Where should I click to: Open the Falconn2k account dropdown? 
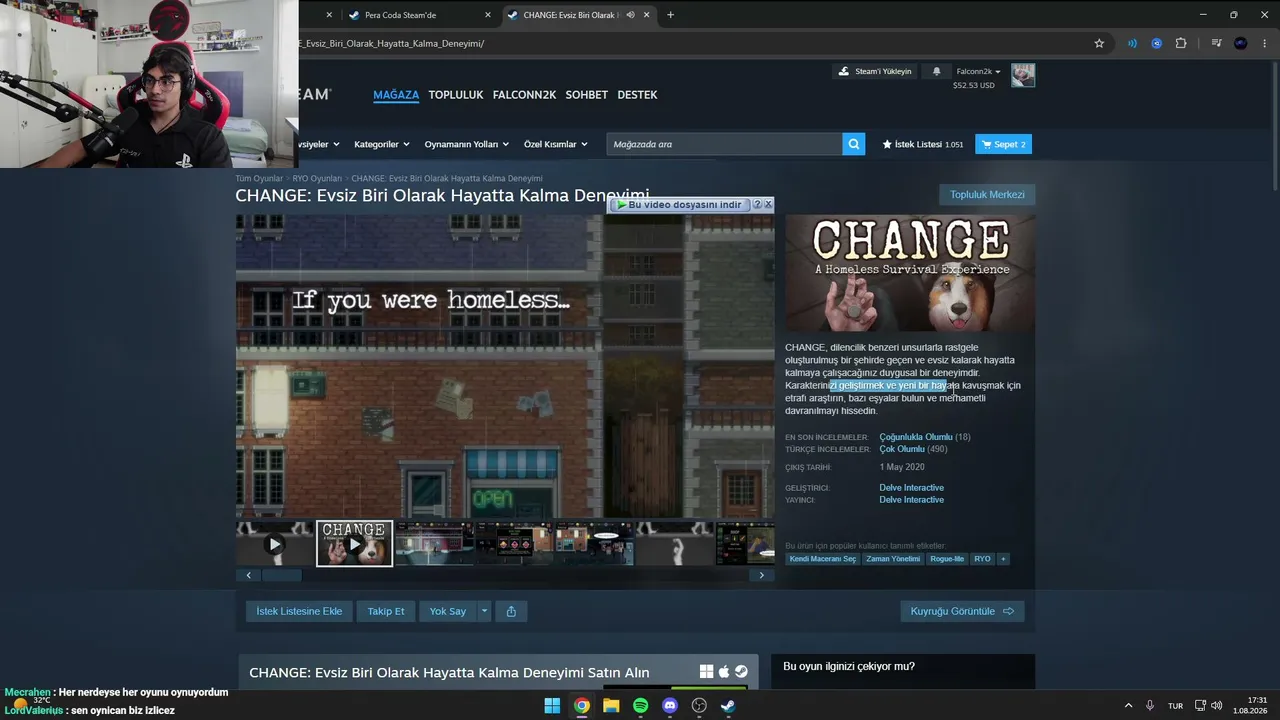[x=978, y=72]
